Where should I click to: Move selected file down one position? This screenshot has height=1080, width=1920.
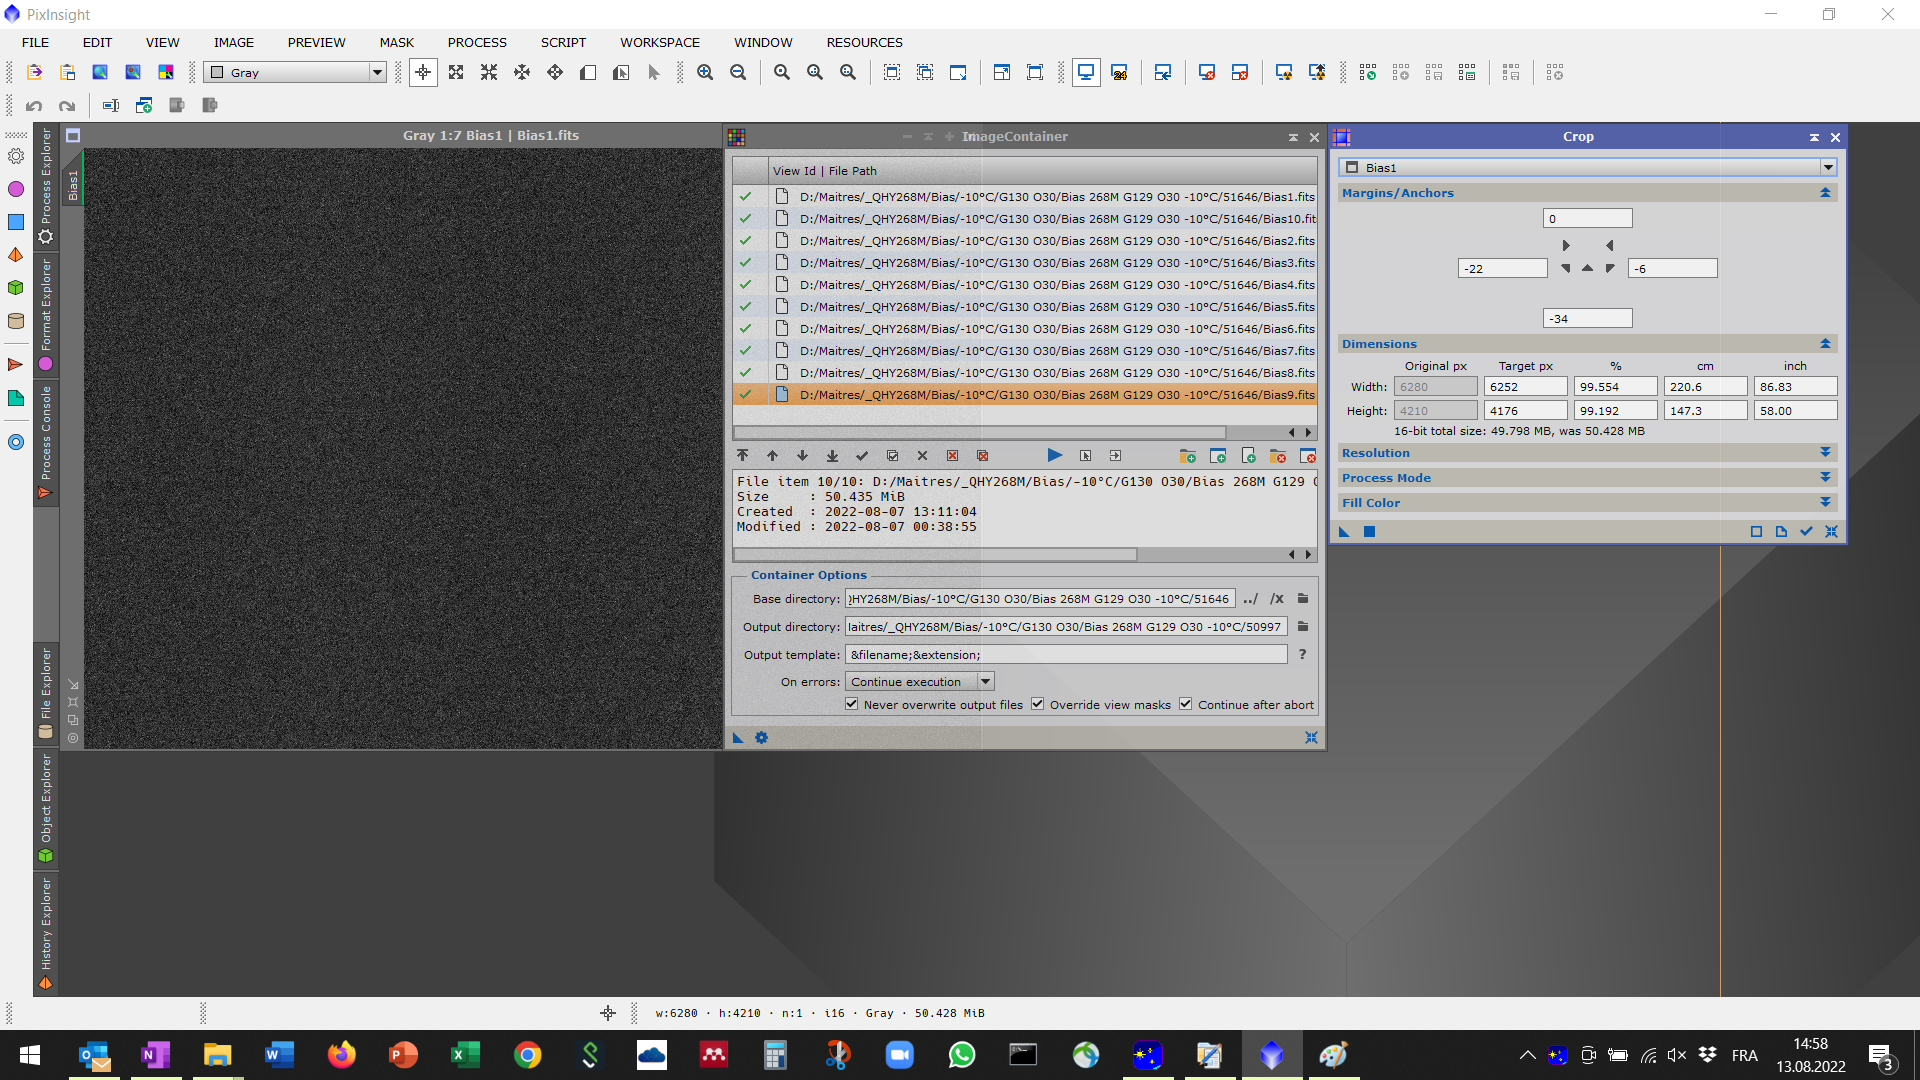point(802,455)
